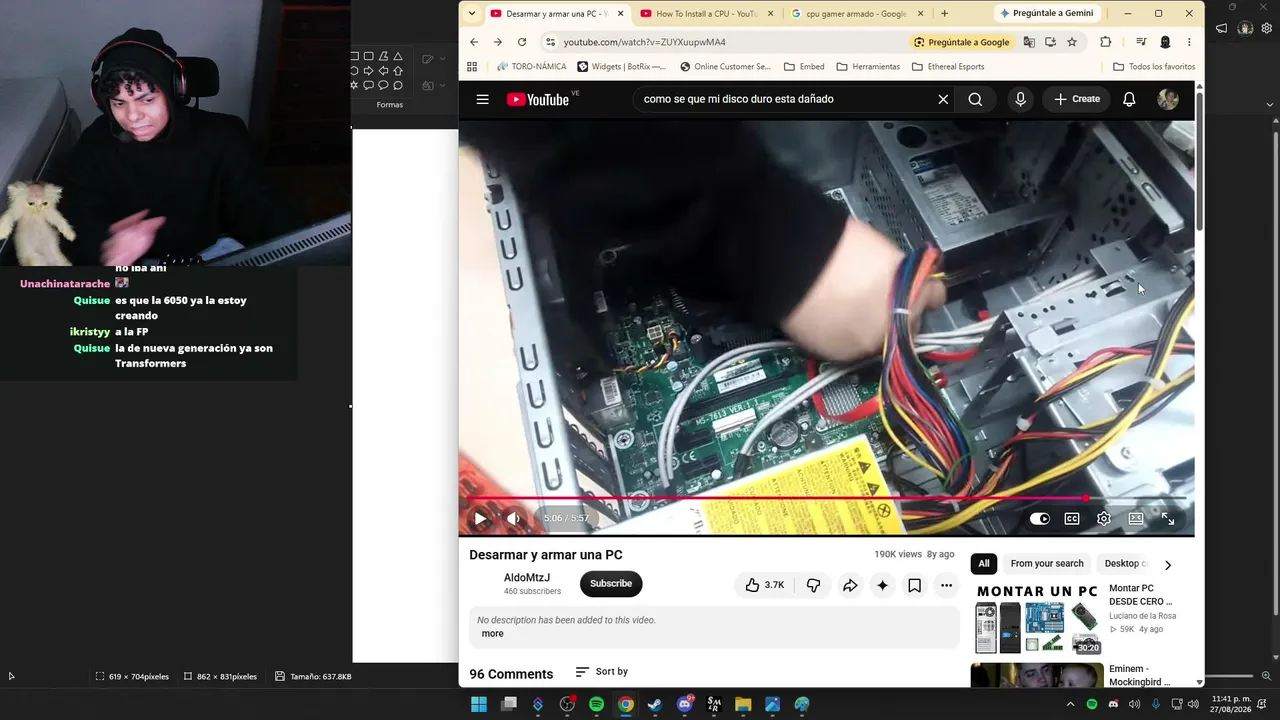This screenshot has width=1280, height=720.
Task: Open Chrome three-dot menu
Action: click(x=1189, y=42)
